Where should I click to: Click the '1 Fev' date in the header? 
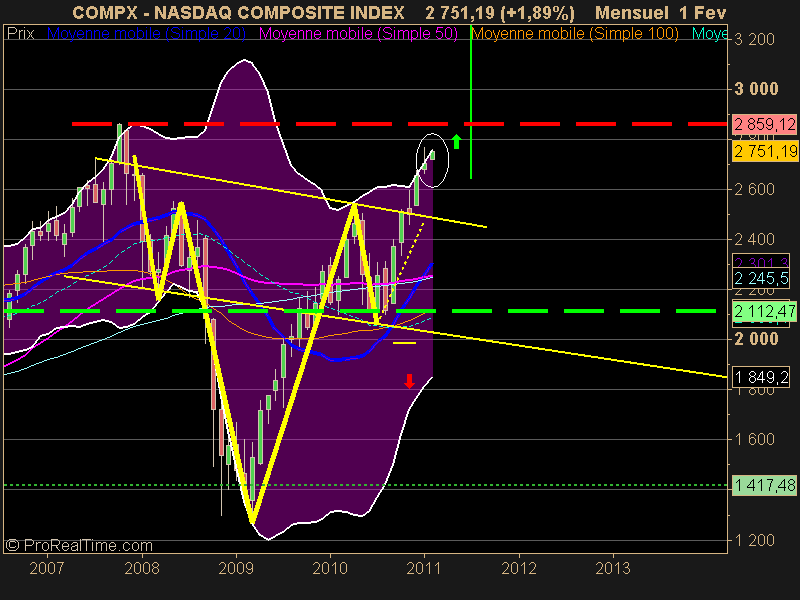[x=703, y=12]
